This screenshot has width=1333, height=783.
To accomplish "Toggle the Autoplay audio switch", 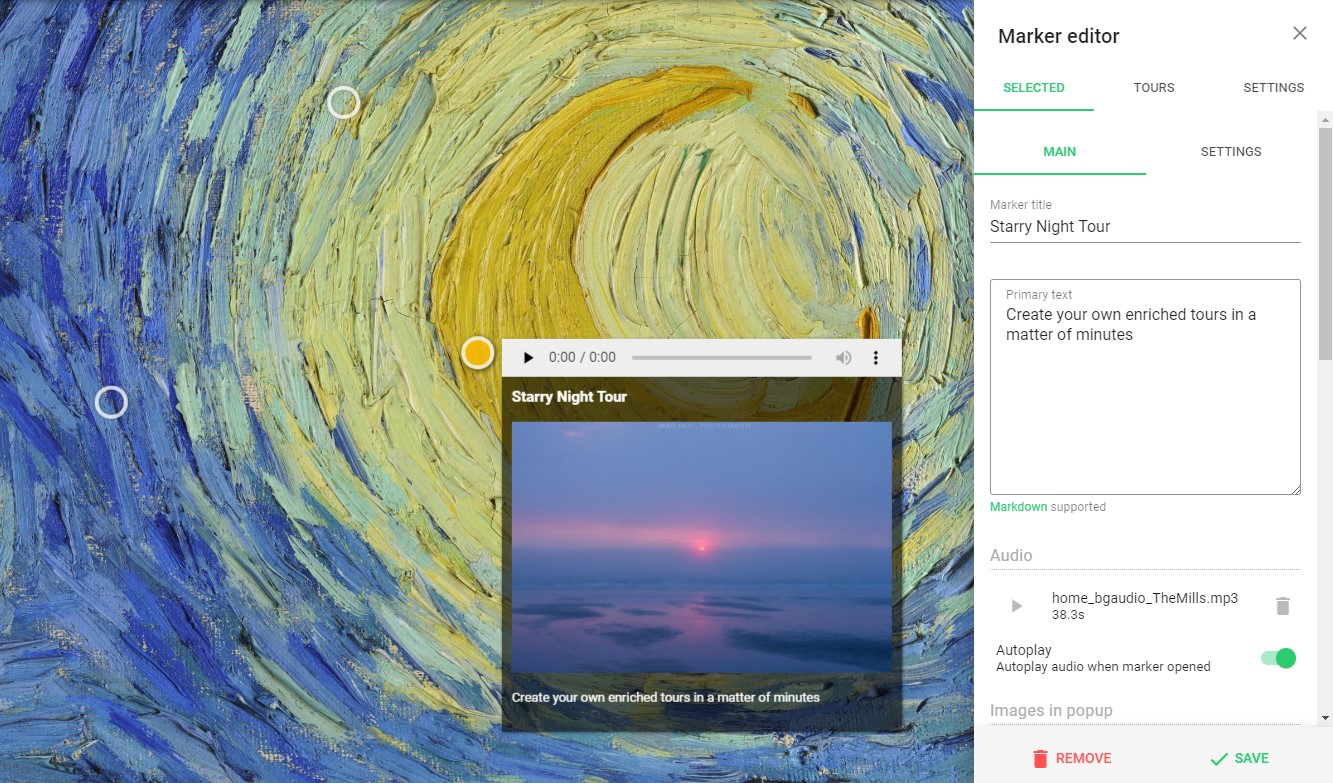I will click(x=1278, y=658).
